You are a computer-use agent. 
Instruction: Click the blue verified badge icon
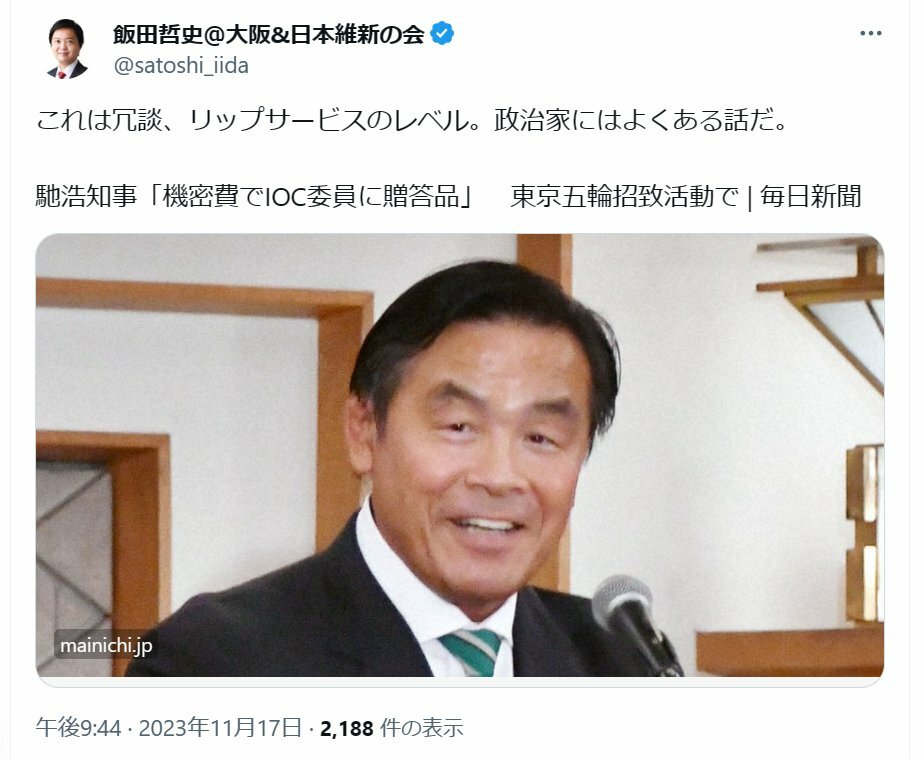pos(442,34)
